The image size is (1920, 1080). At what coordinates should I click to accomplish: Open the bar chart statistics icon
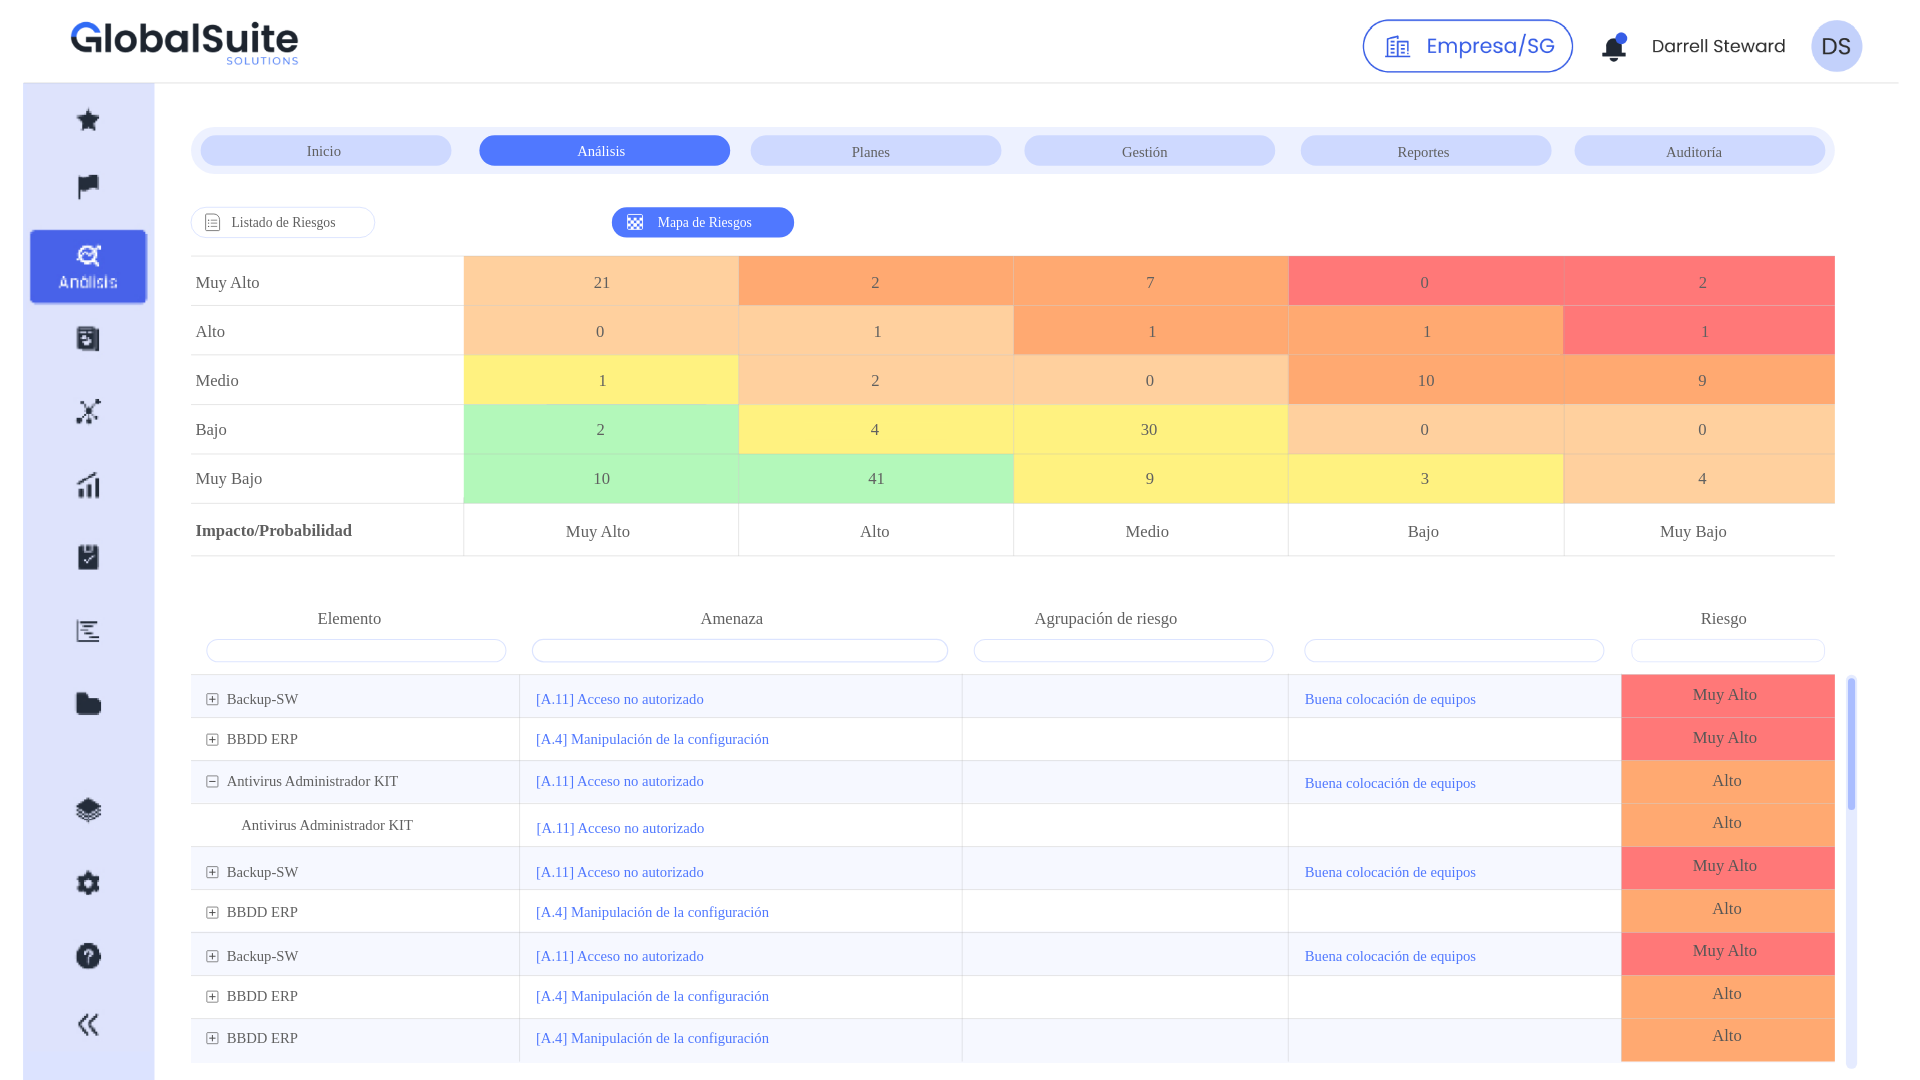point(88,485)
